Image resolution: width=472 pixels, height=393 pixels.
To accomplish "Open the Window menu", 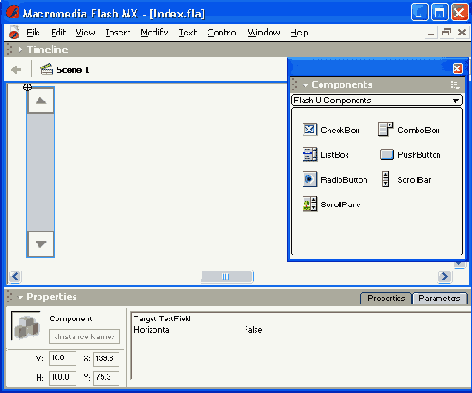I will click(x=264, y=32).
